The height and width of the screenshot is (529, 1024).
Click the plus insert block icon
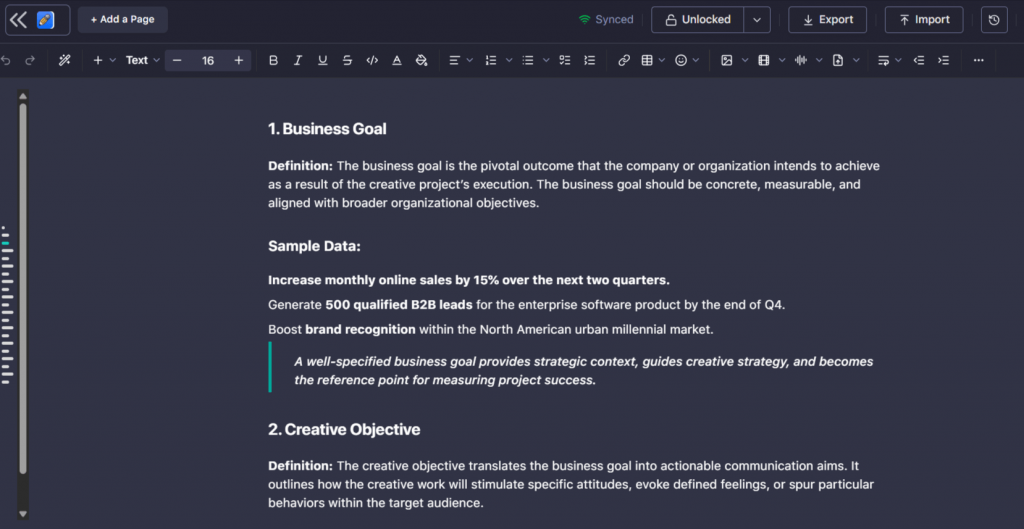98,60
